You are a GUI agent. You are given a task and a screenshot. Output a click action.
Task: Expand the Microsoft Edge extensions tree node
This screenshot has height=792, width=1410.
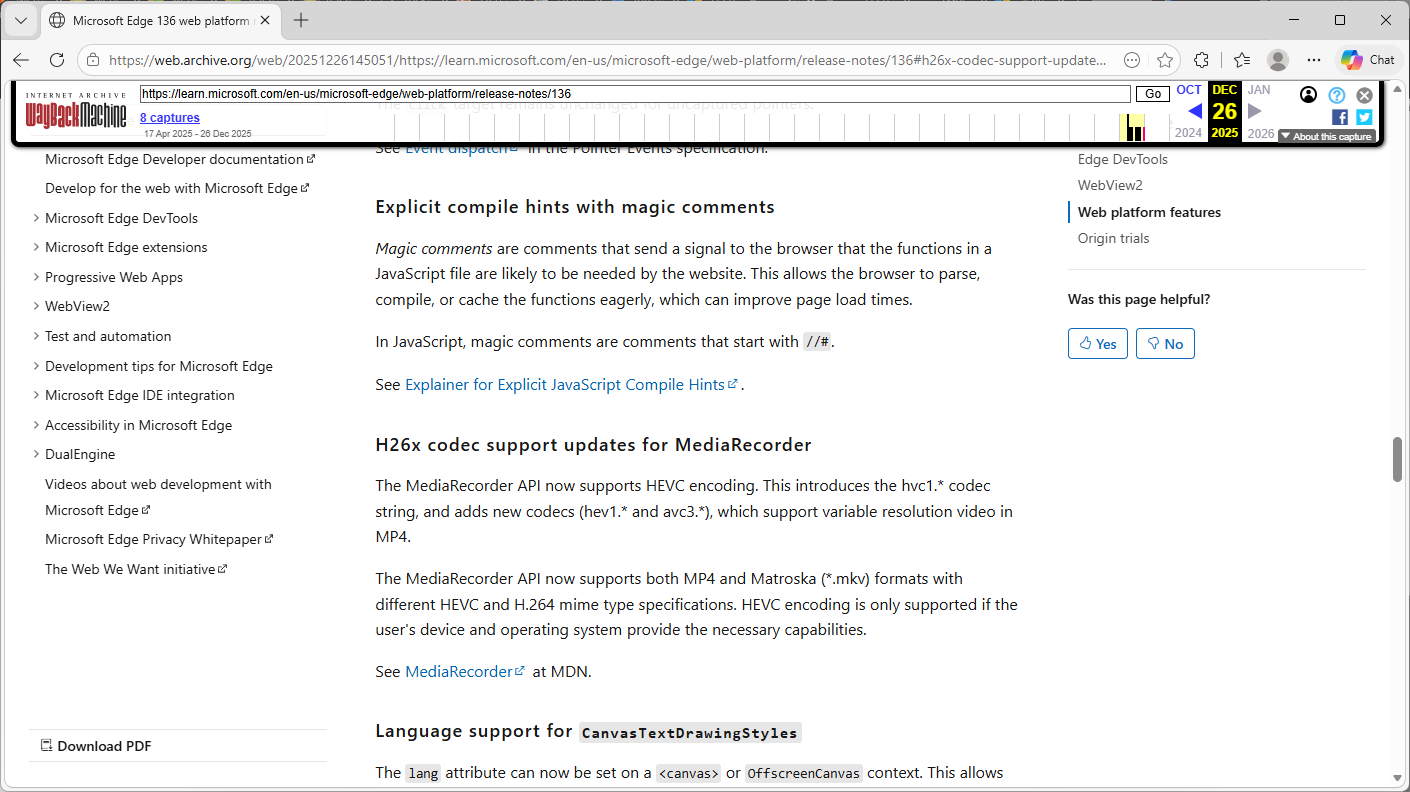point(37,247)
